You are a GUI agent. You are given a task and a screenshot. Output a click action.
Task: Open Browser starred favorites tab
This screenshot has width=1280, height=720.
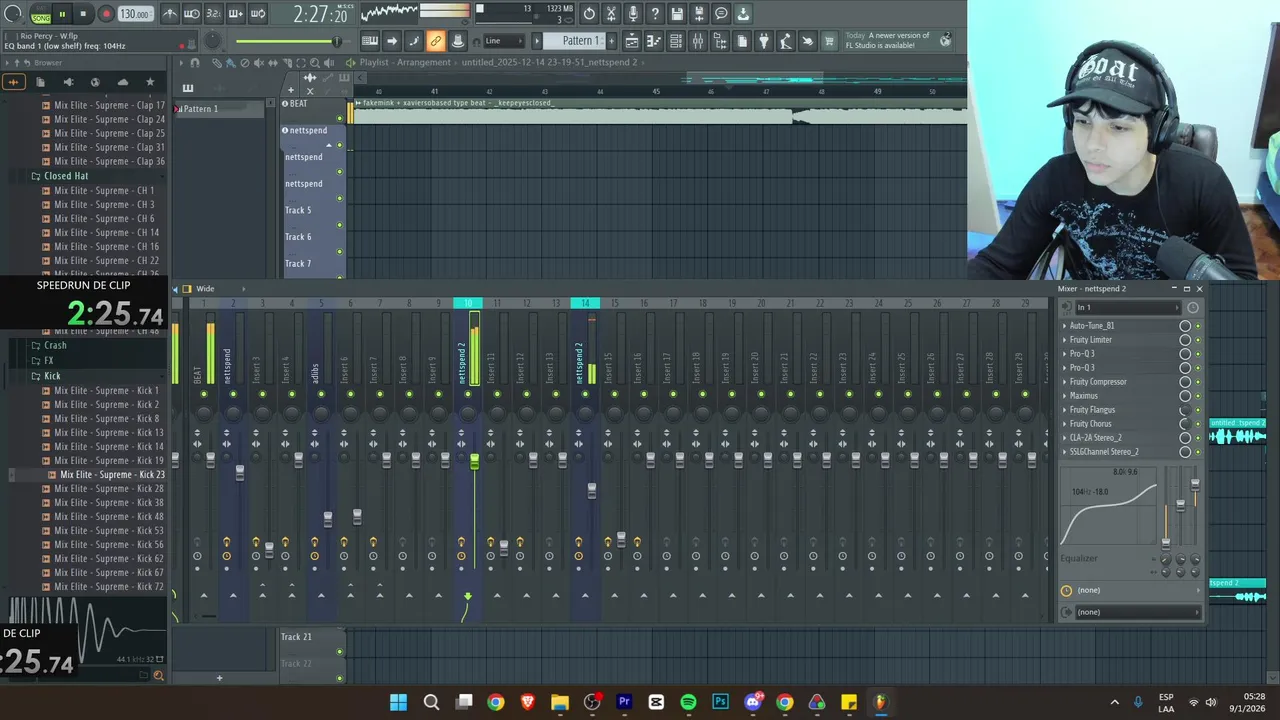coord(150,82)
